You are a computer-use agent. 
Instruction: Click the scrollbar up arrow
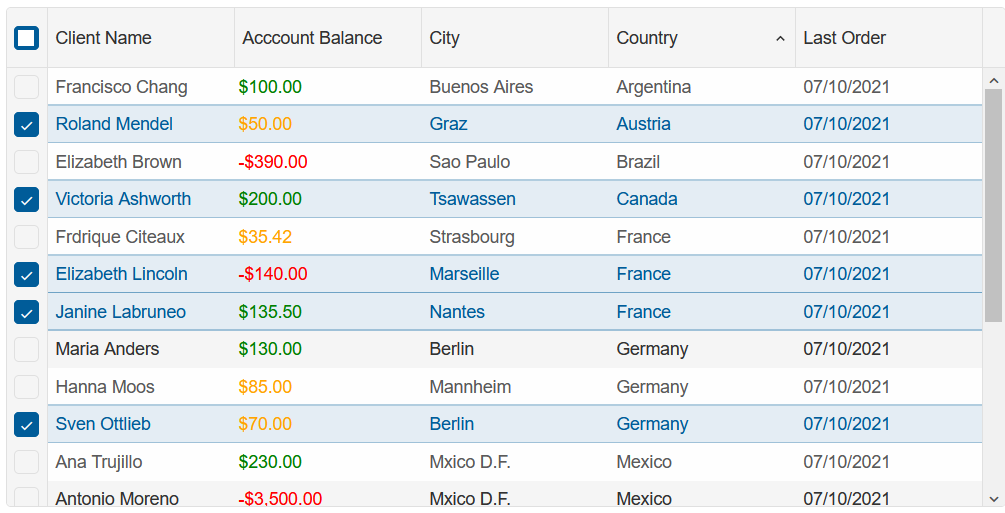click(x=993, y=81)
